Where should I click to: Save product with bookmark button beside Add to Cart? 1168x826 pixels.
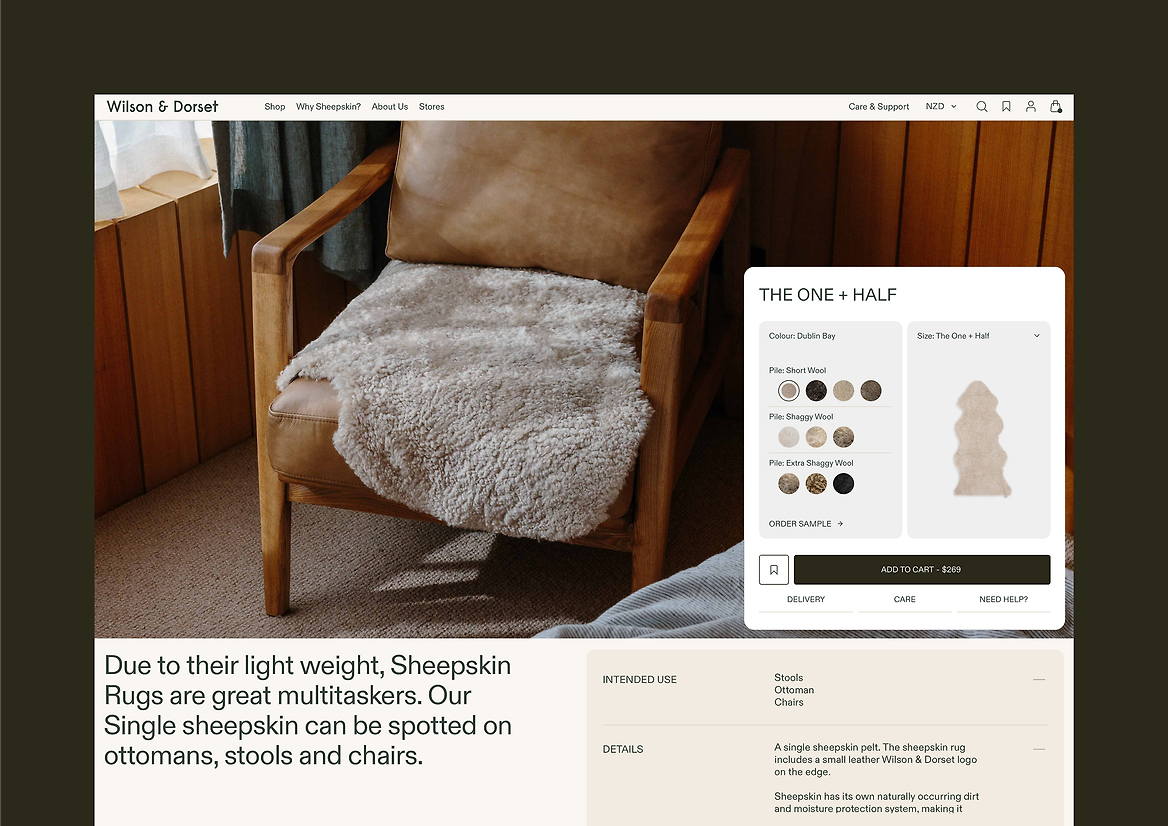[774, 570]
